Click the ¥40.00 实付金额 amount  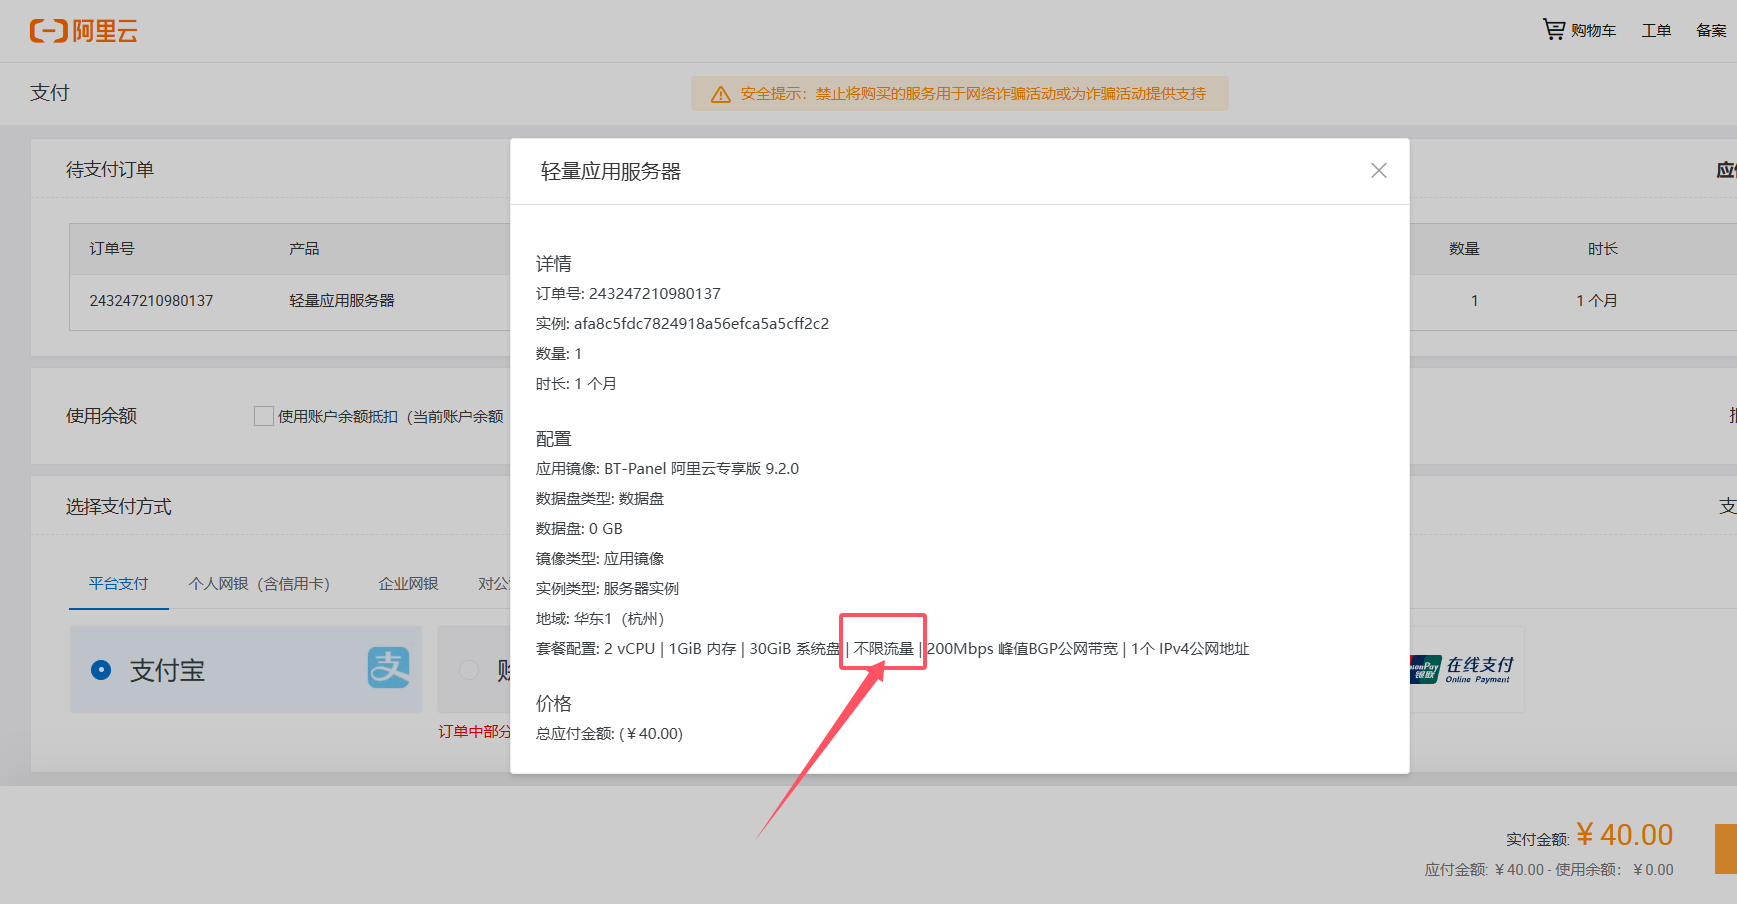(x=1624, y=835)
